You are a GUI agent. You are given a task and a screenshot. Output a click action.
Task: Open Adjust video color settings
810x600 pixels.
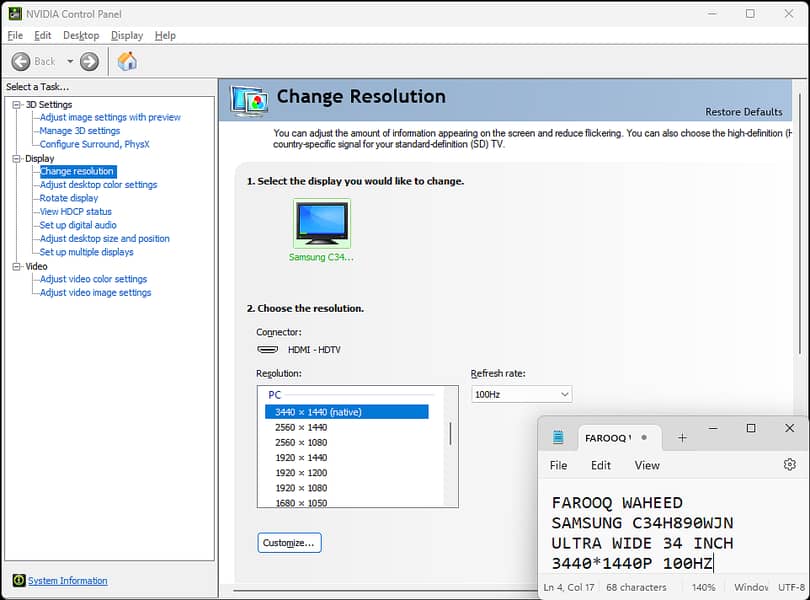click(x=93, y=279)
